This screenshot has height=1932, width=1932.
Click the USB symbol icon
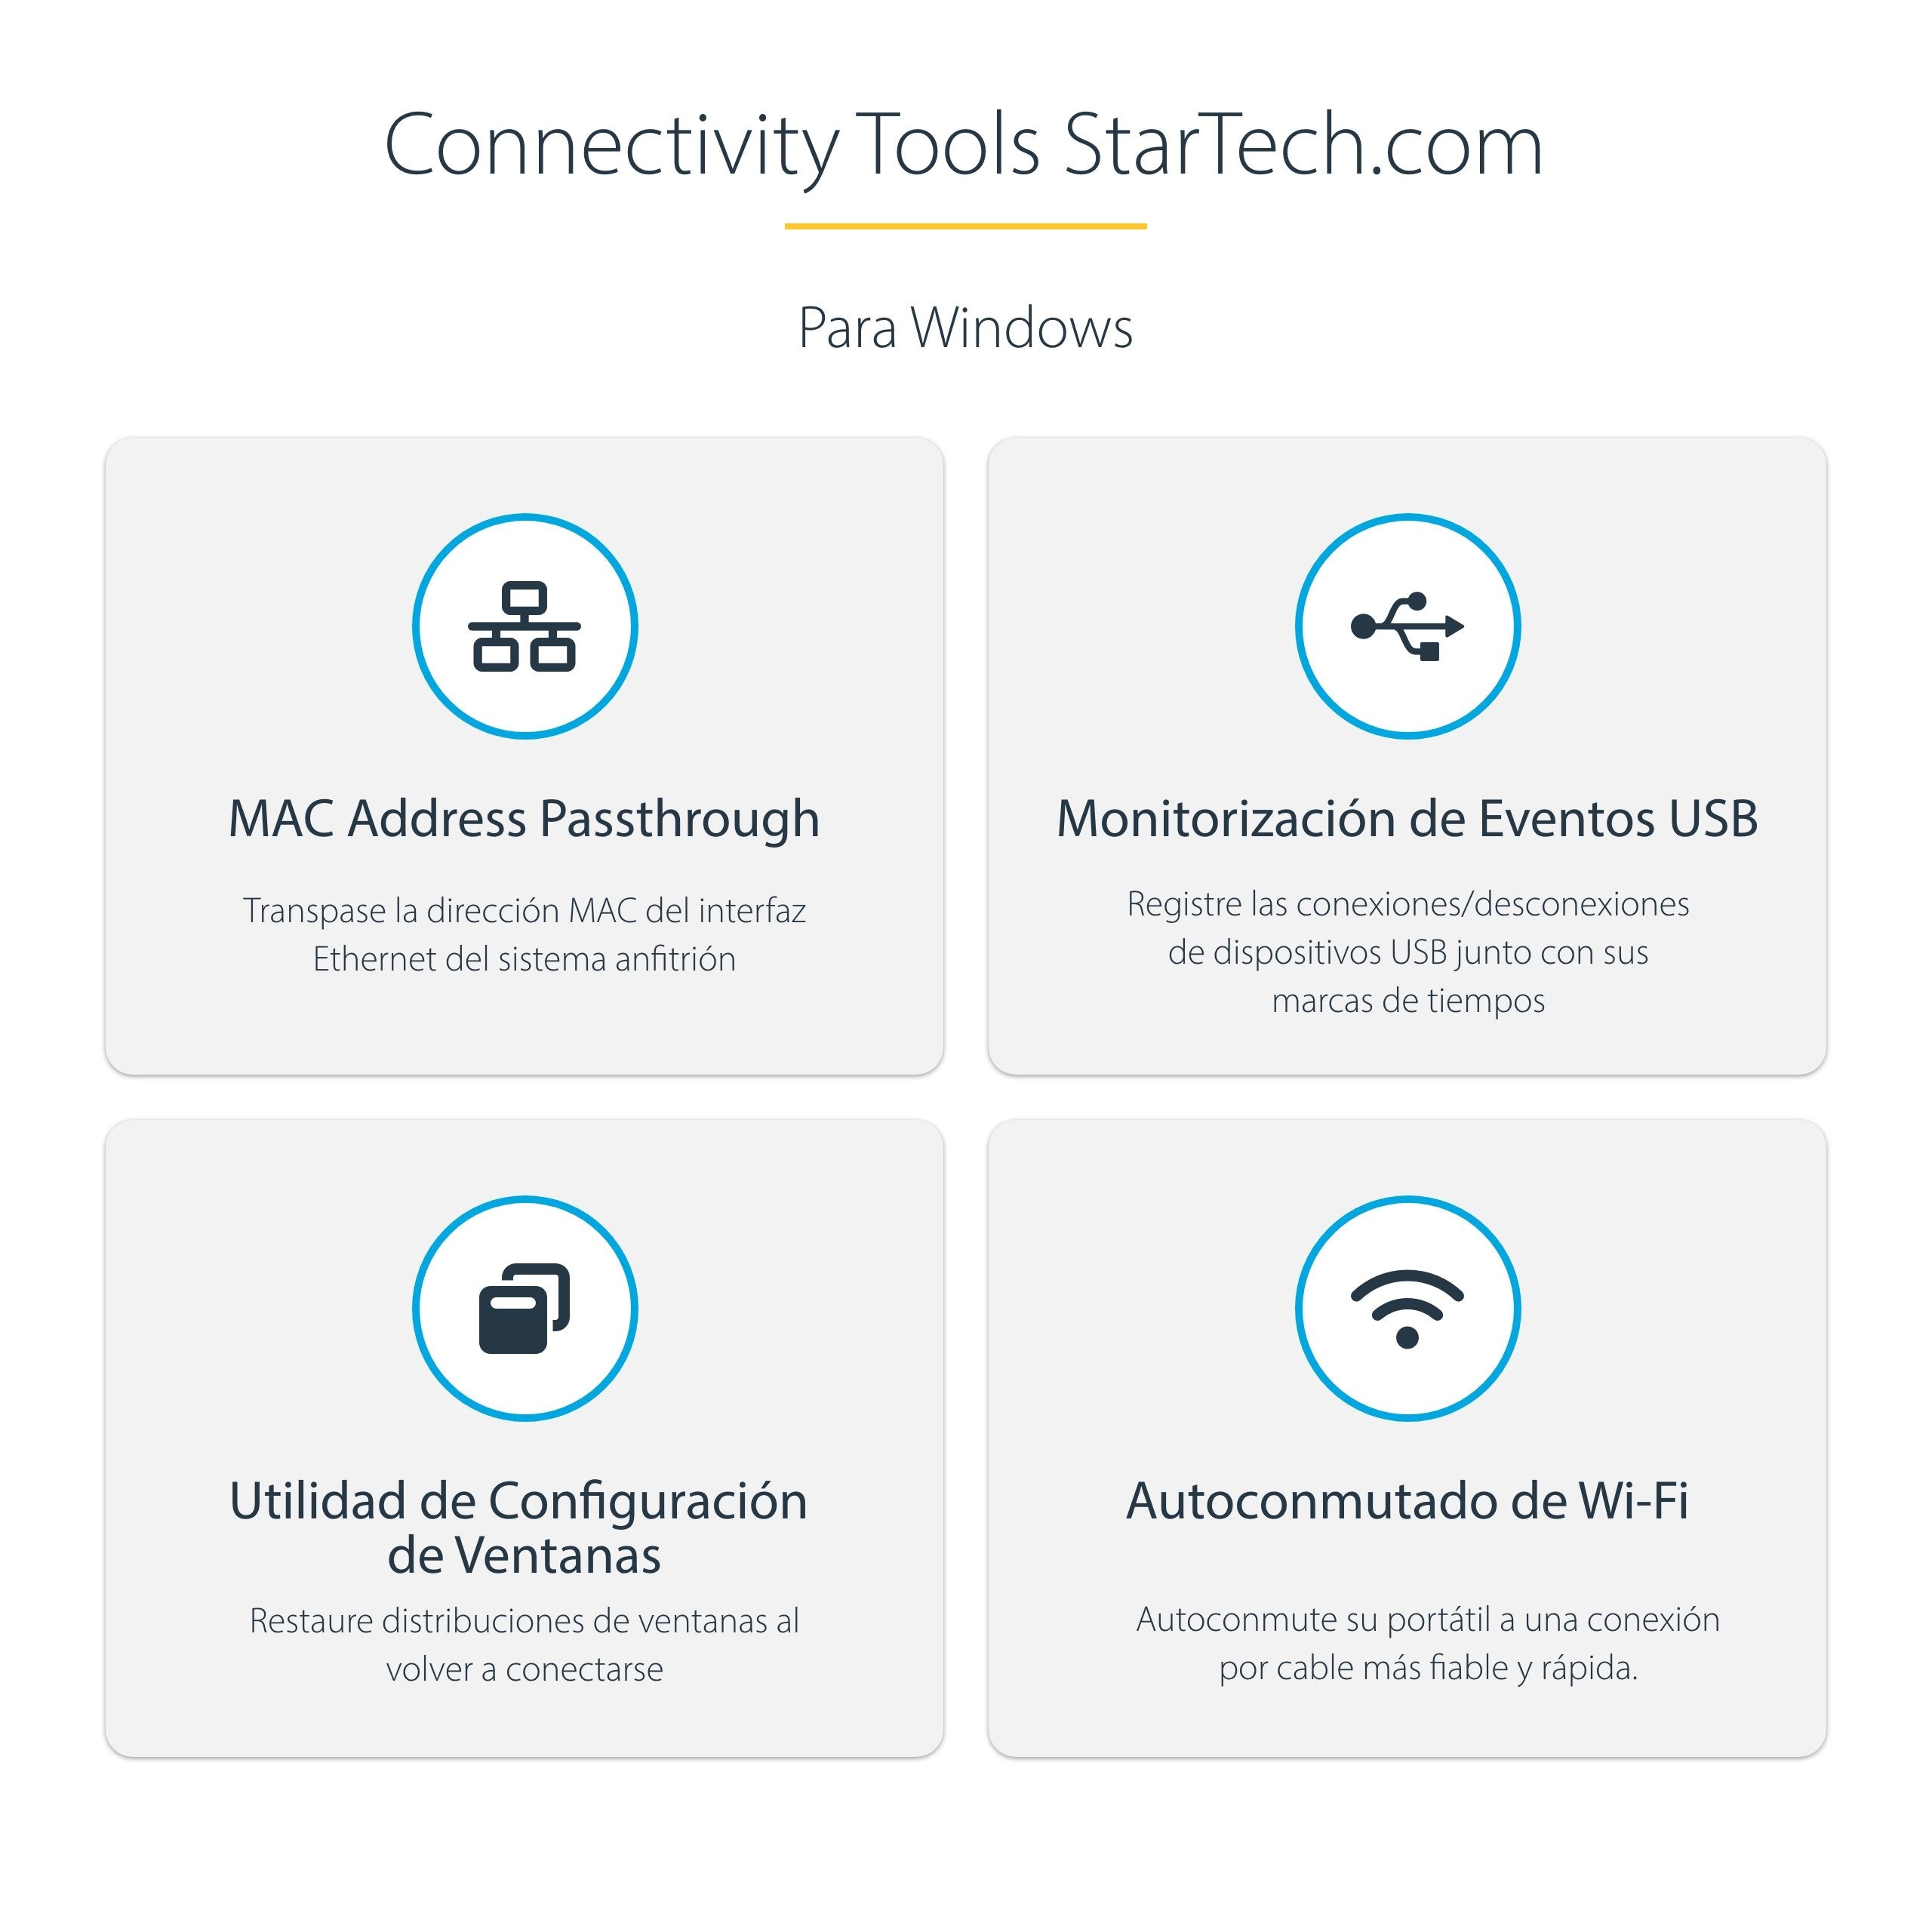[x=1407, y=626]
